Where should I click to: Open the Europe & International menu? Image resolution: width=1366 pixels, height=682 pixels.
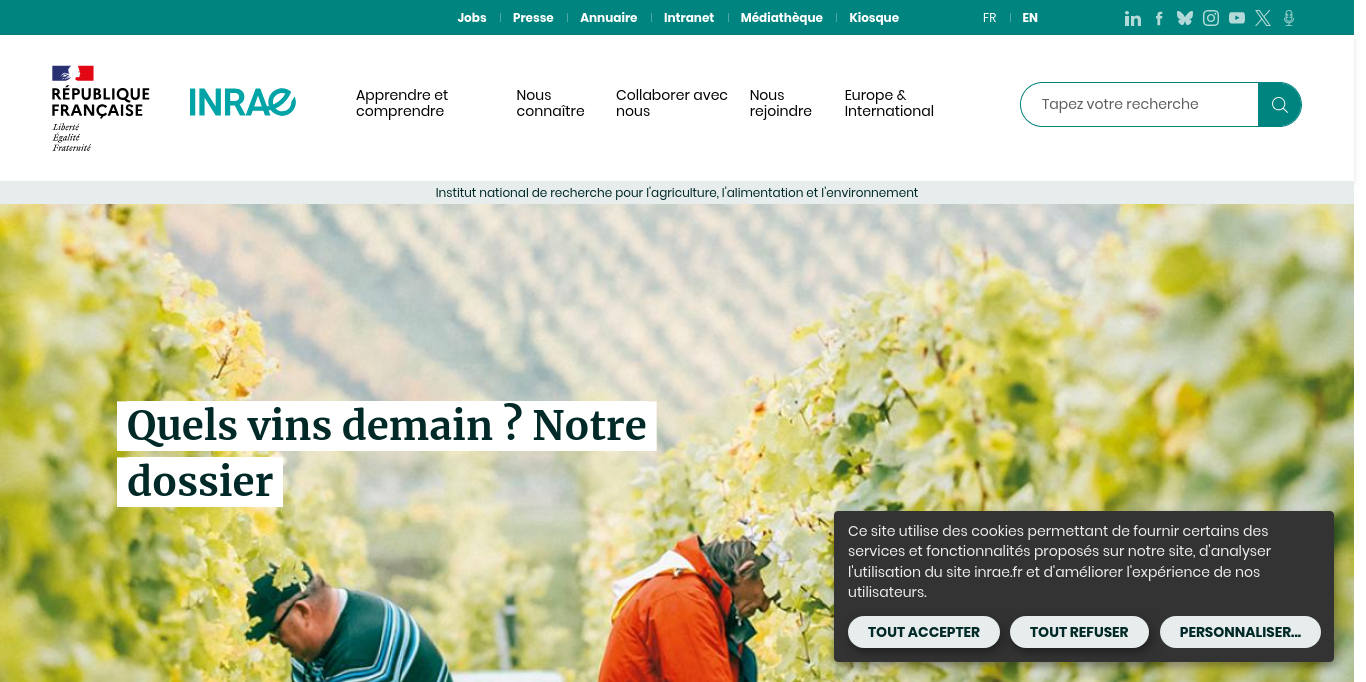889,103
